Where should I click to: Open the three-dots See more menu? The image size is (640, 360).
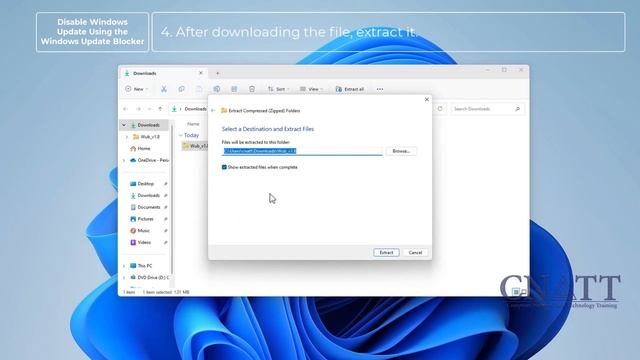[380, 89]
